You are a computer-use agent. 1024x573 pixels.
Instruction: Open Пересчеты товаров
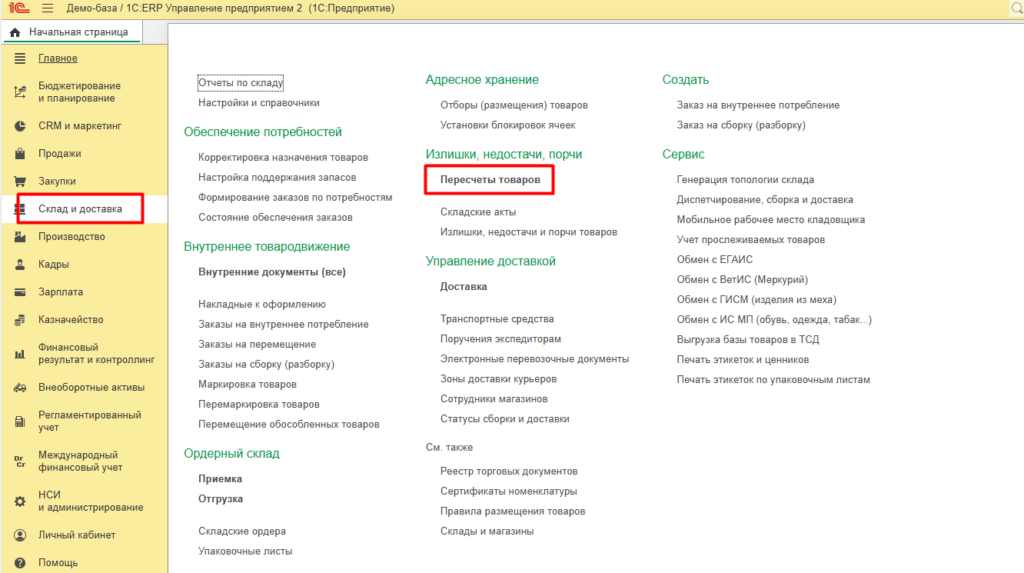(490, 180)
